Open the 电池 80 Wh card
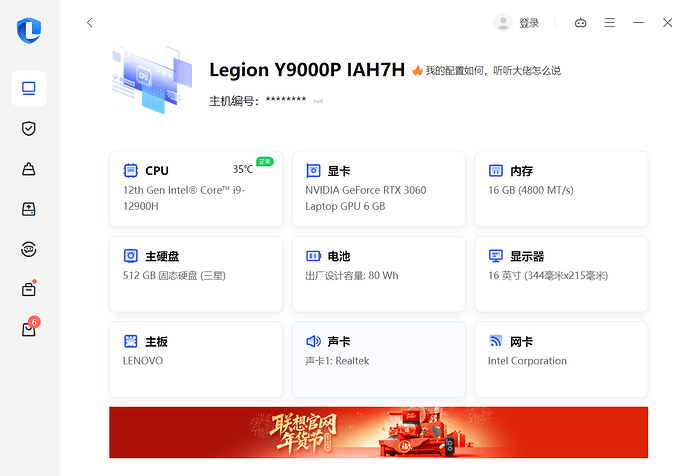The height and width of the screenshot is (476, 690). point(379,274)
